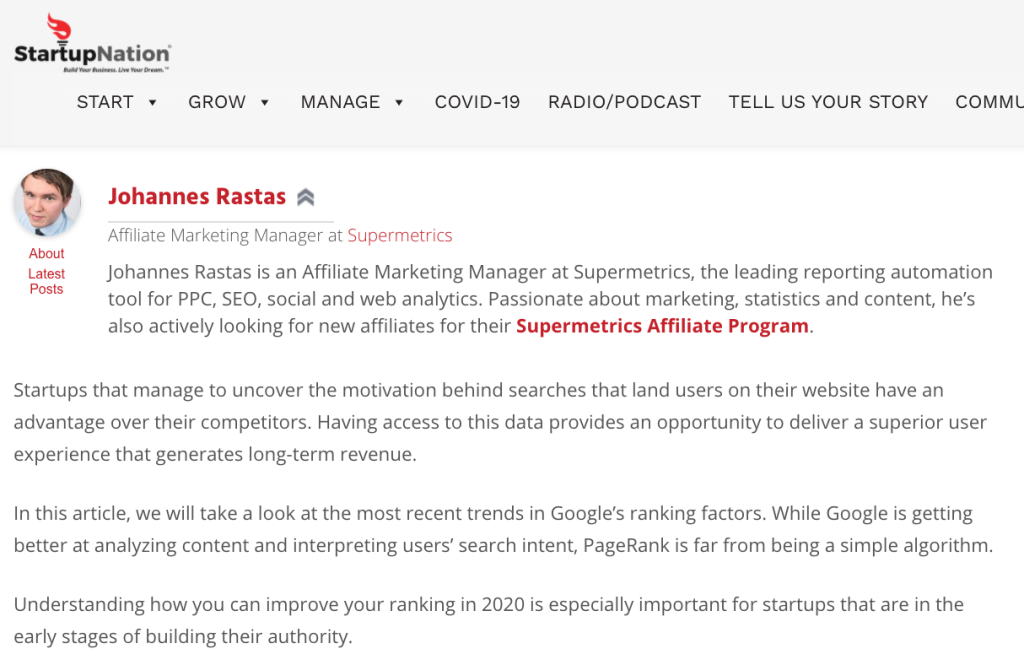Expand the START menu dropdown arrow
Image resolution: width=1024 pixels, height=665 pixels.
[152, 103]
